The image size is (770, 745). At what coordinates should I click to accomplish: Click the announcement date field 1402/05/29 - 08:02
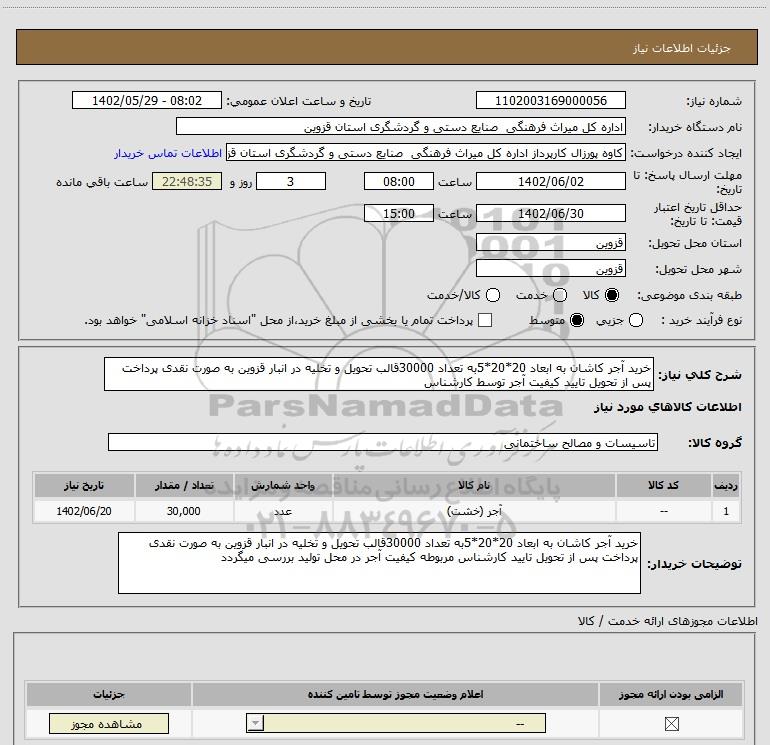point(147,101)
